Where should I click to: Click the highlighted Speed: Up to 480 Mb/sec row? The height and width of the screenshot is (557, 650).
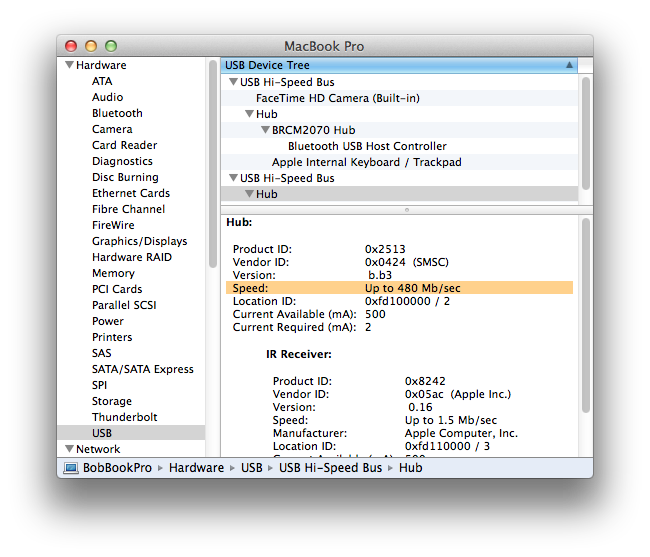click(x=399, y=288)
